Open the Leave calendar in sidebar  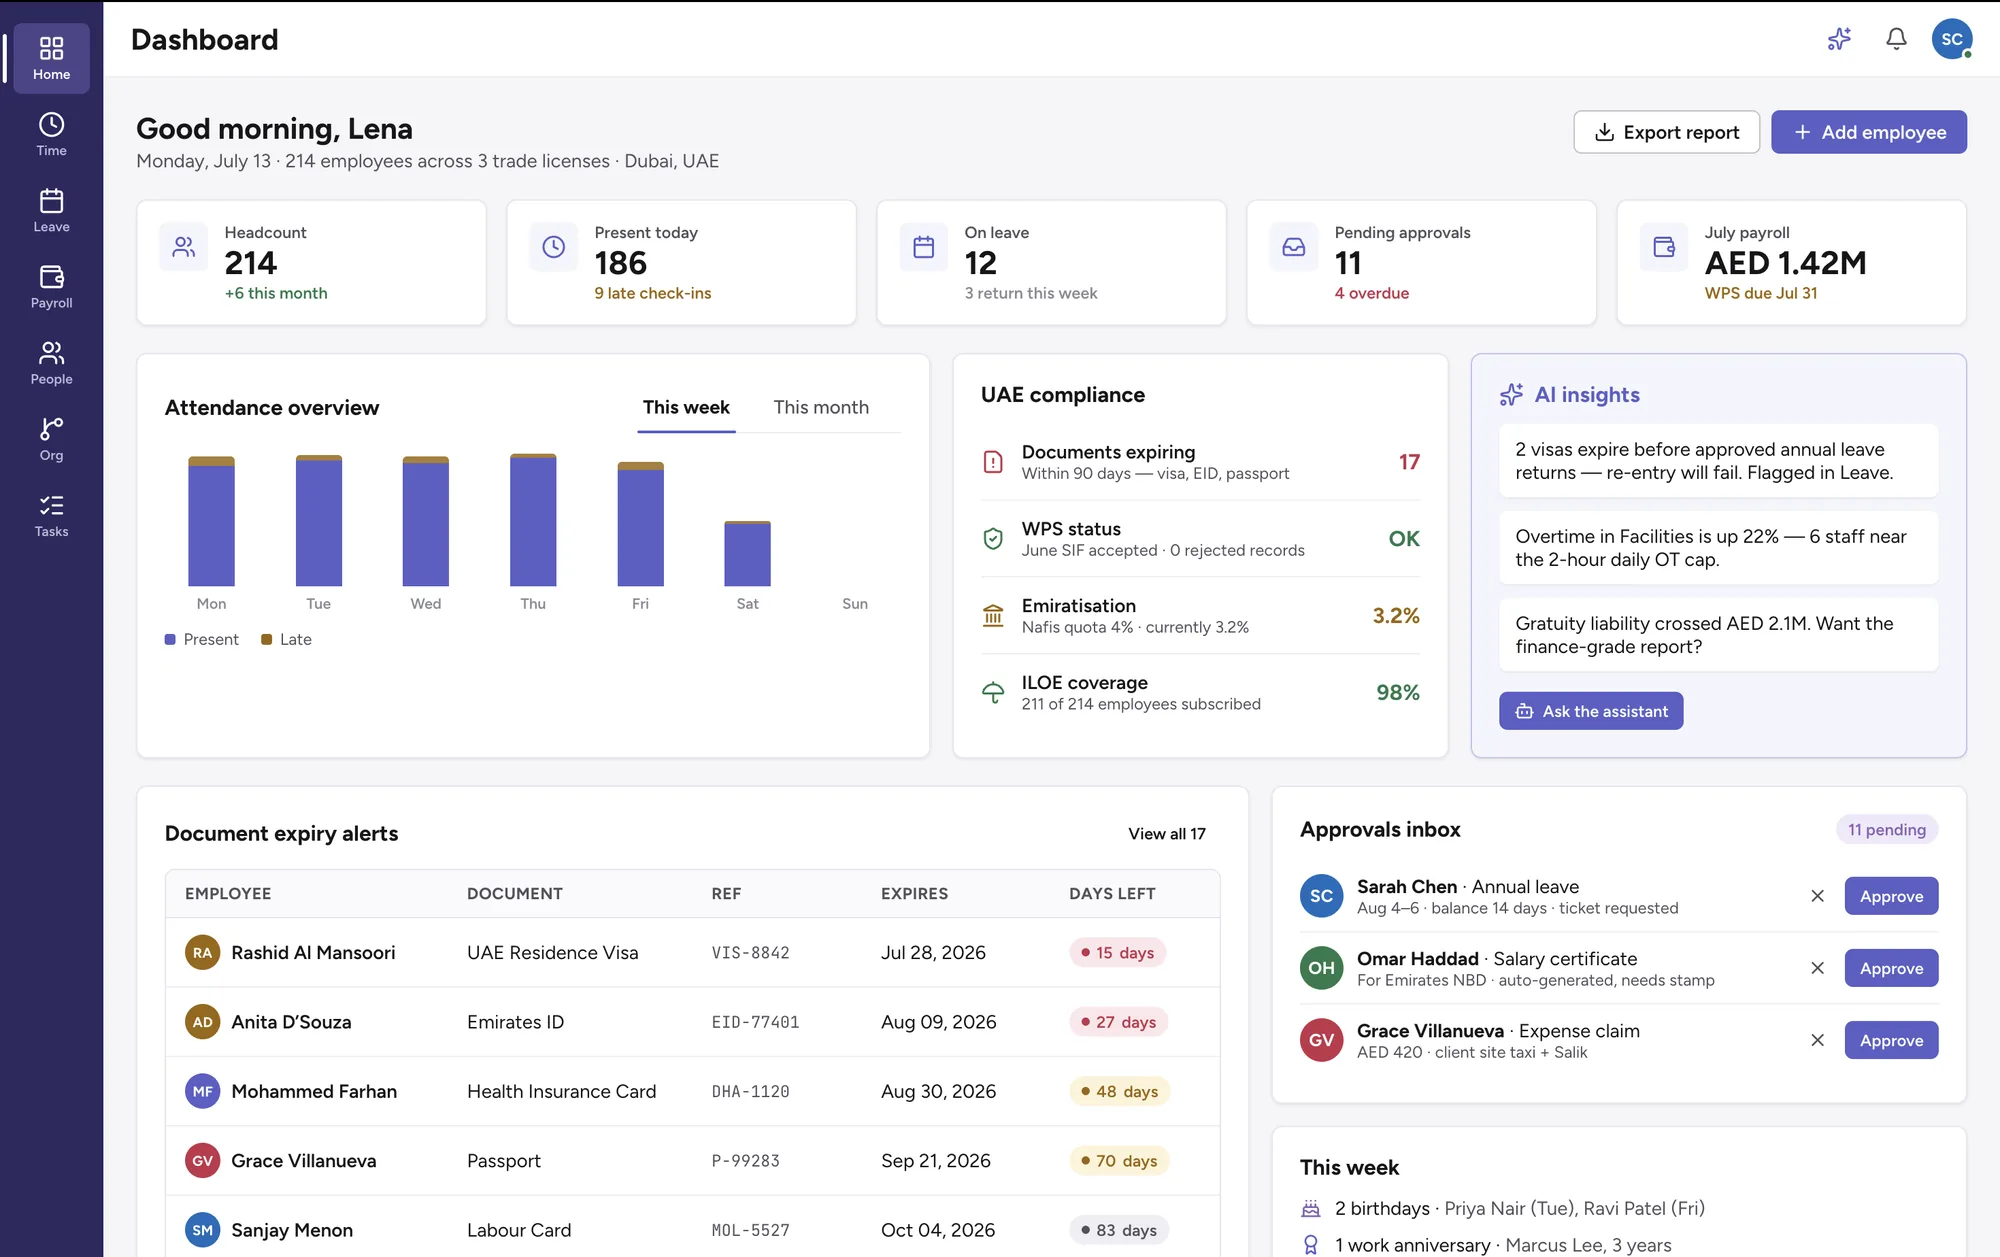pyautogui.click(x=51, y=210)
